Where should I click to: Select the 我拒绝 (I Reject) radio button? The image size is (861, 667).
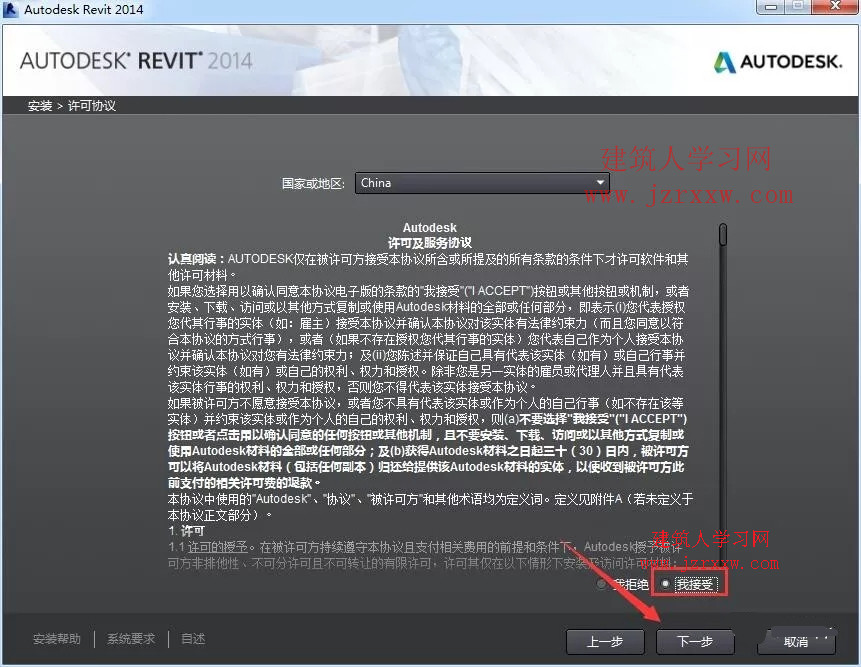pyautogui.click(x=602, y=584)
